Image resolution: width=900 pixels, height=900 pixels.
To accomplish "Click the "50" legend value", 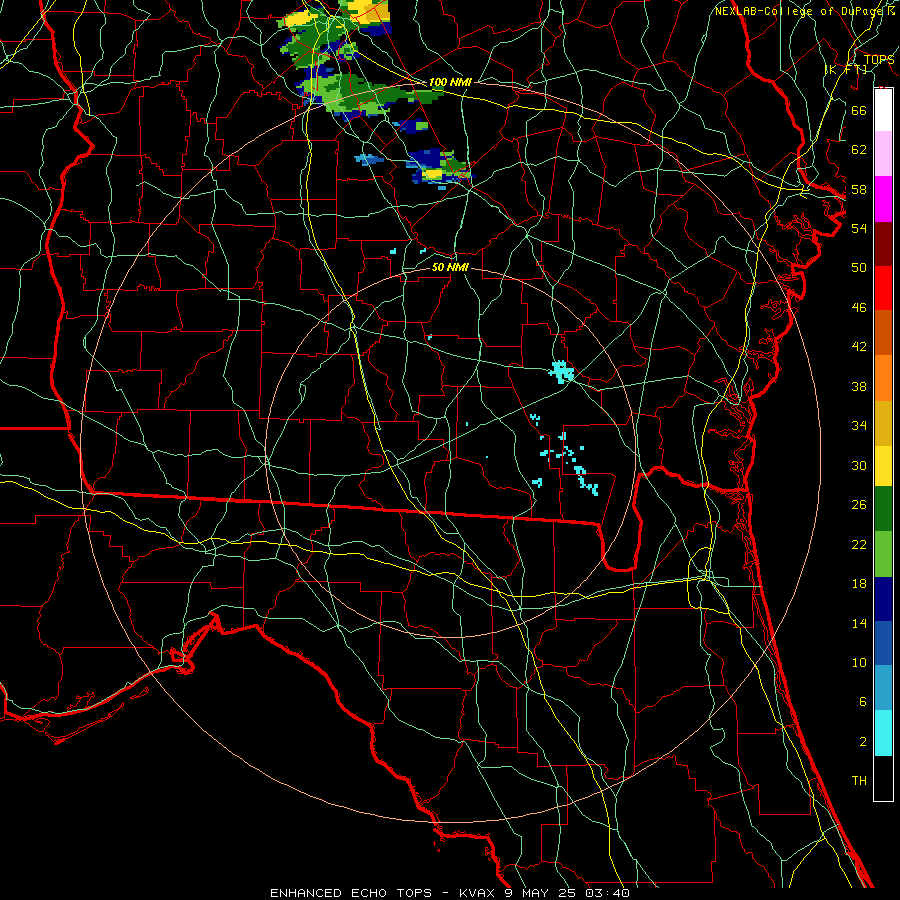I will coord(859,267).
